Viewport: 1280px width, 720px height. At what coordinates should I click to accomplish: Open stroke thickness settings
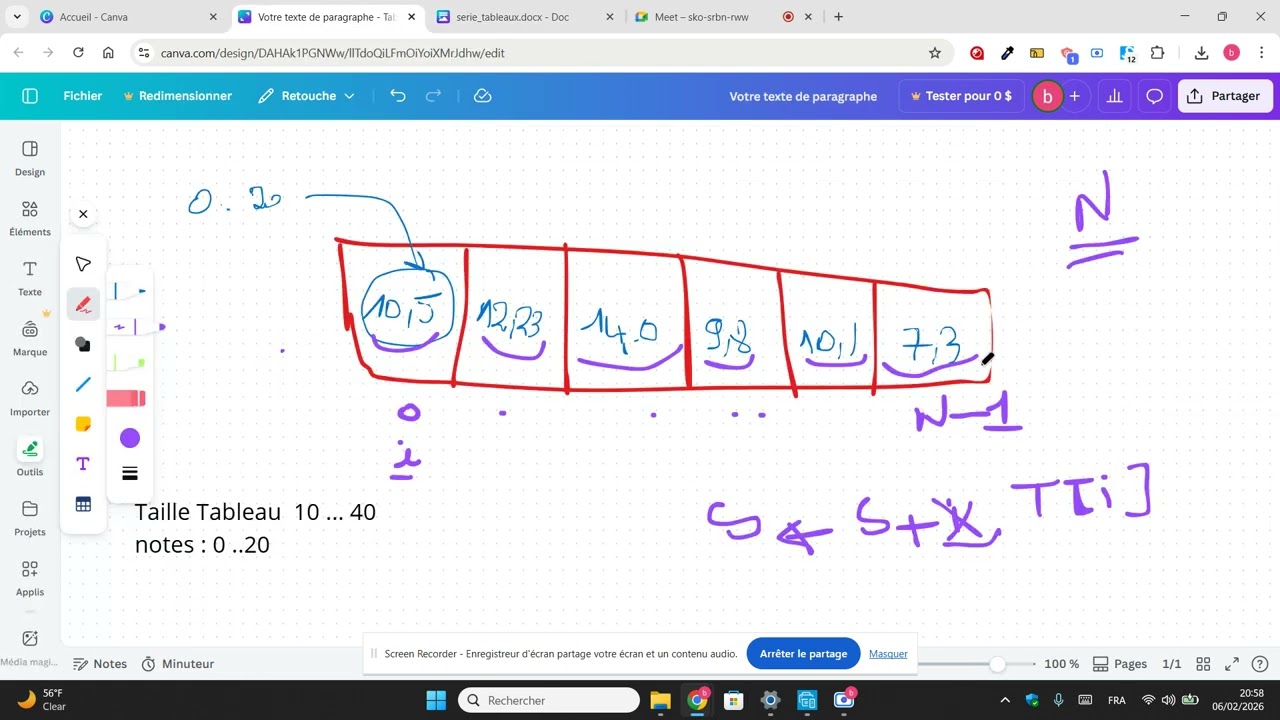130,474
